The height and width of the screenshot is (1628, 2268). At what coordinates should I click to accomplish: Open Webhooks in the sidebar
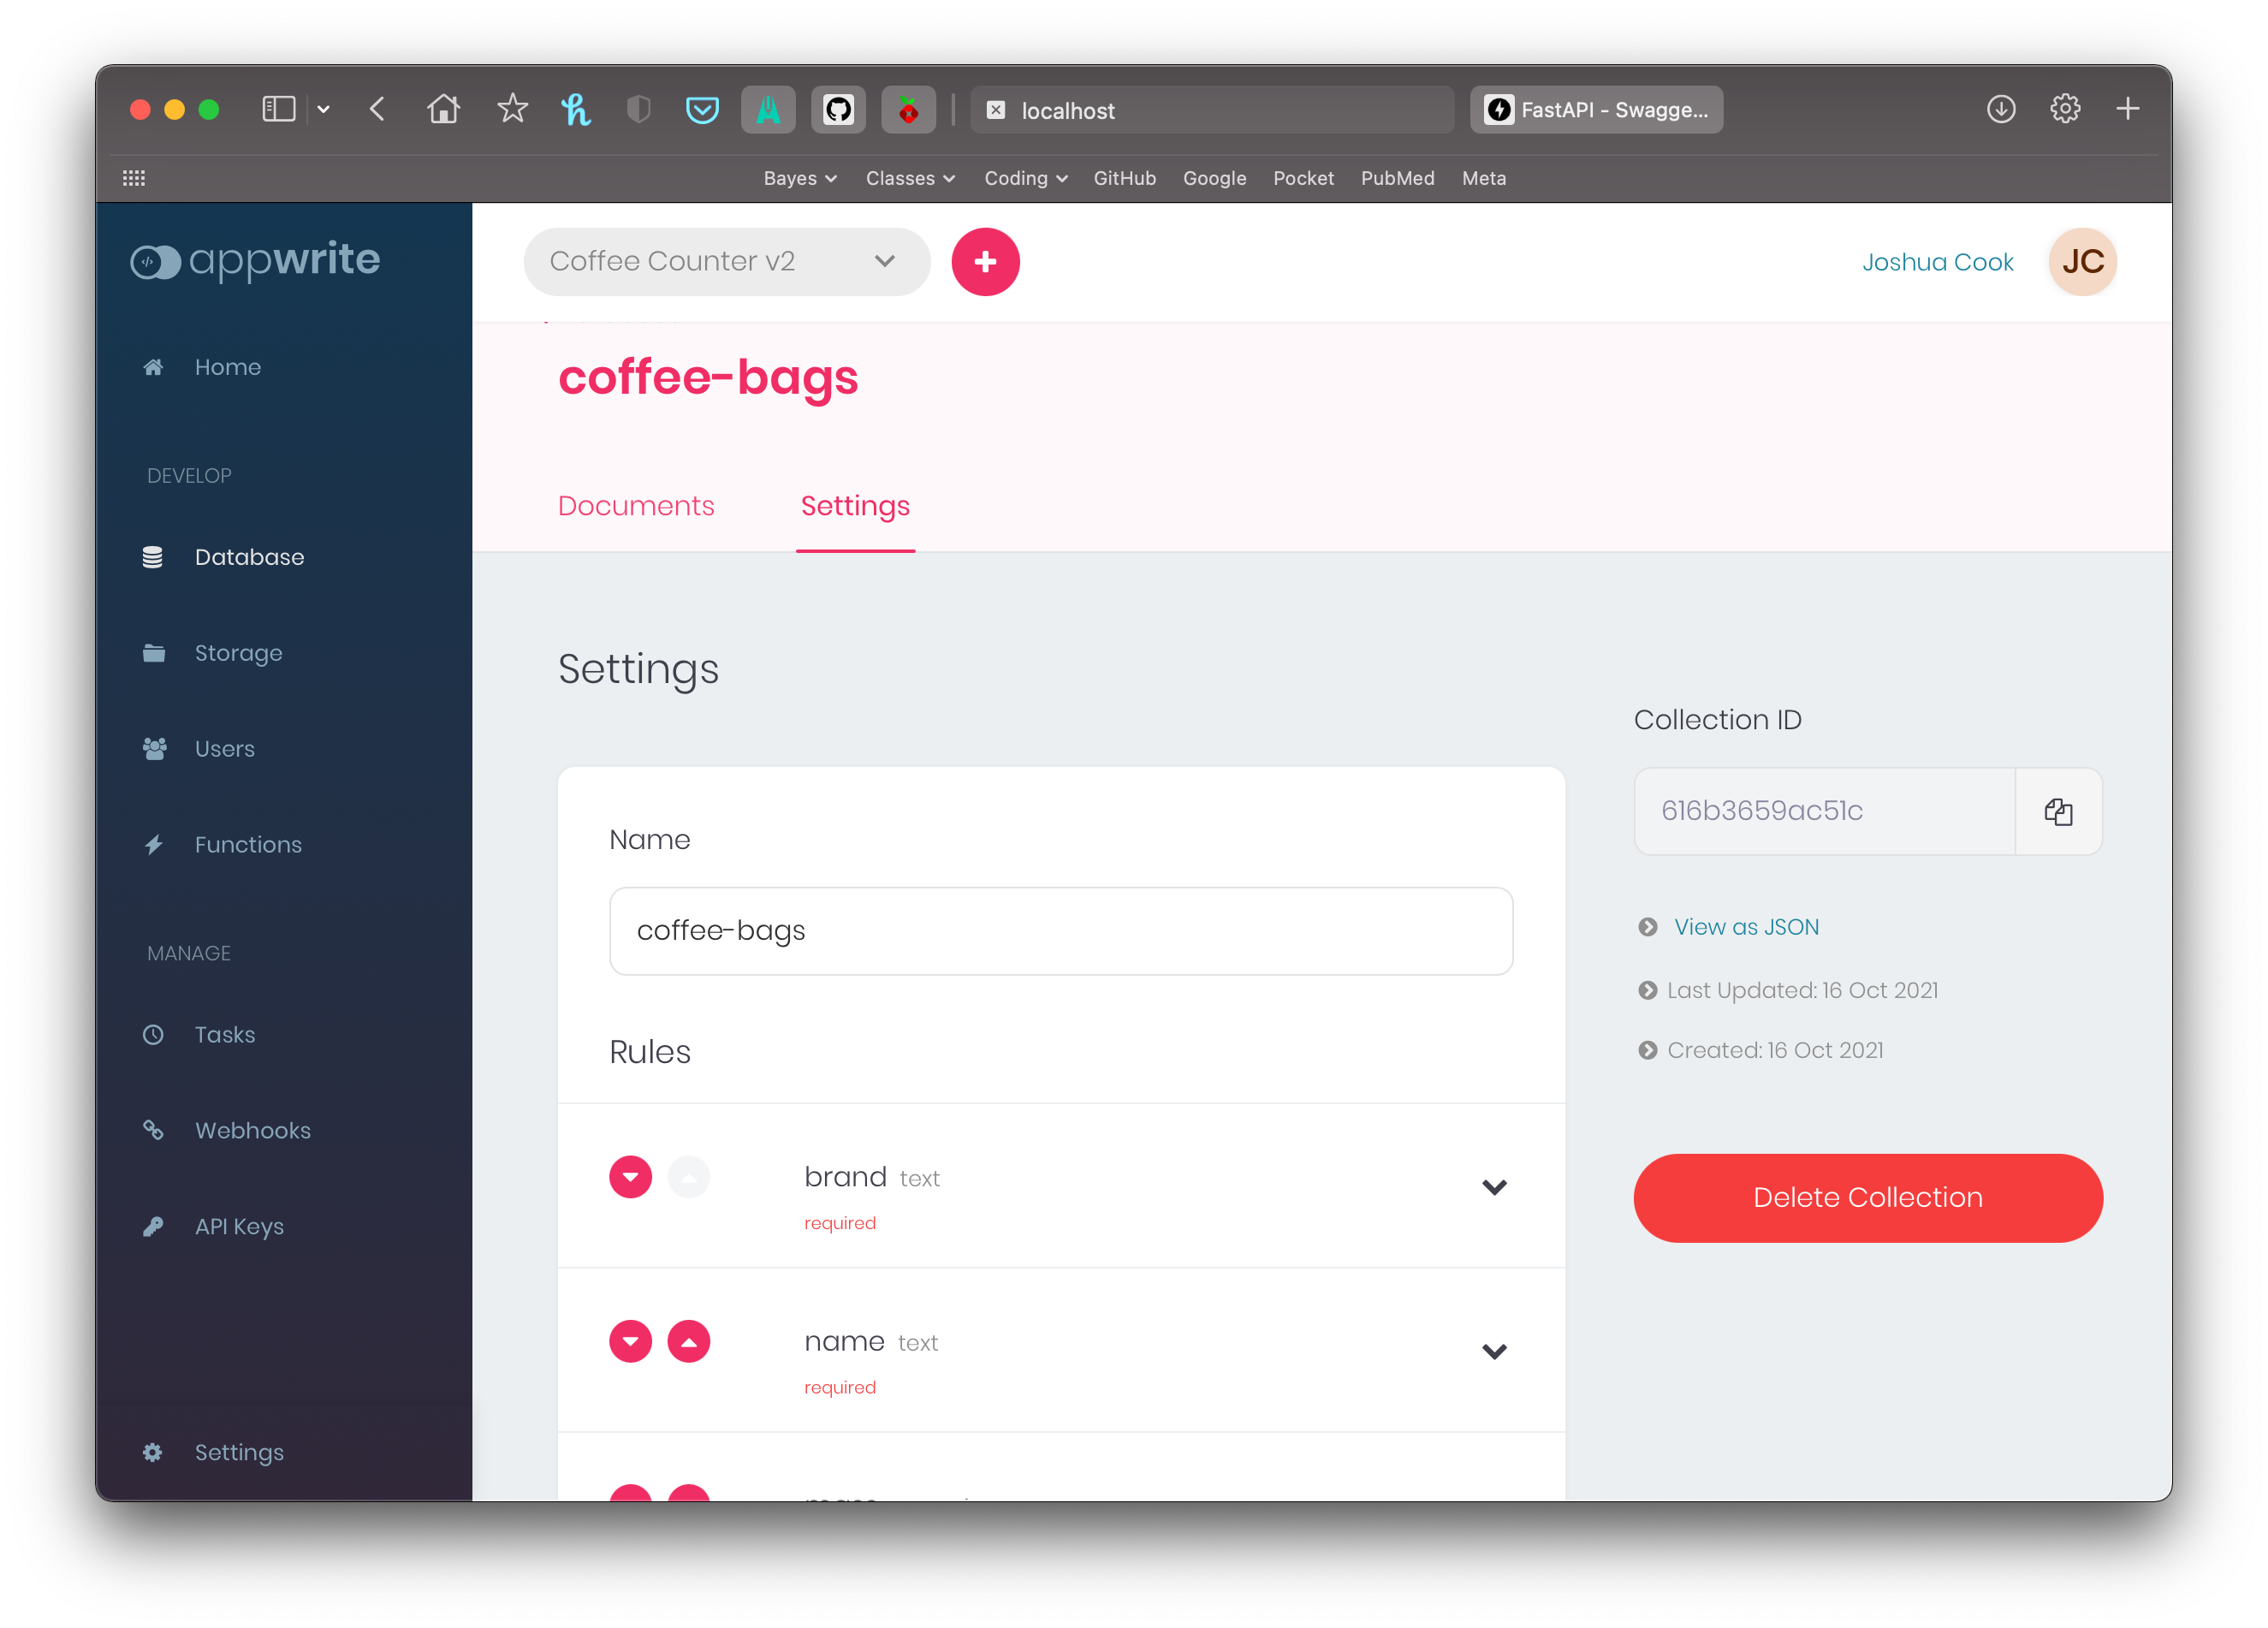pos(252,1130)
